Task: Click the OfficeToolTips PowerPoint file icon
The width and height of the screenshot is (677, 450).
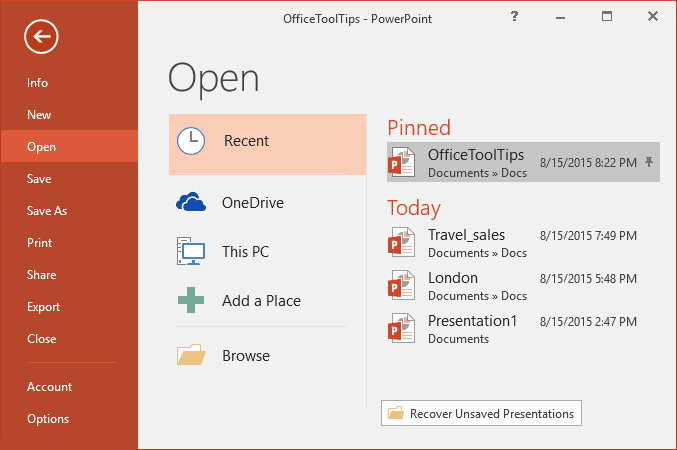Action: coord(402,162)
